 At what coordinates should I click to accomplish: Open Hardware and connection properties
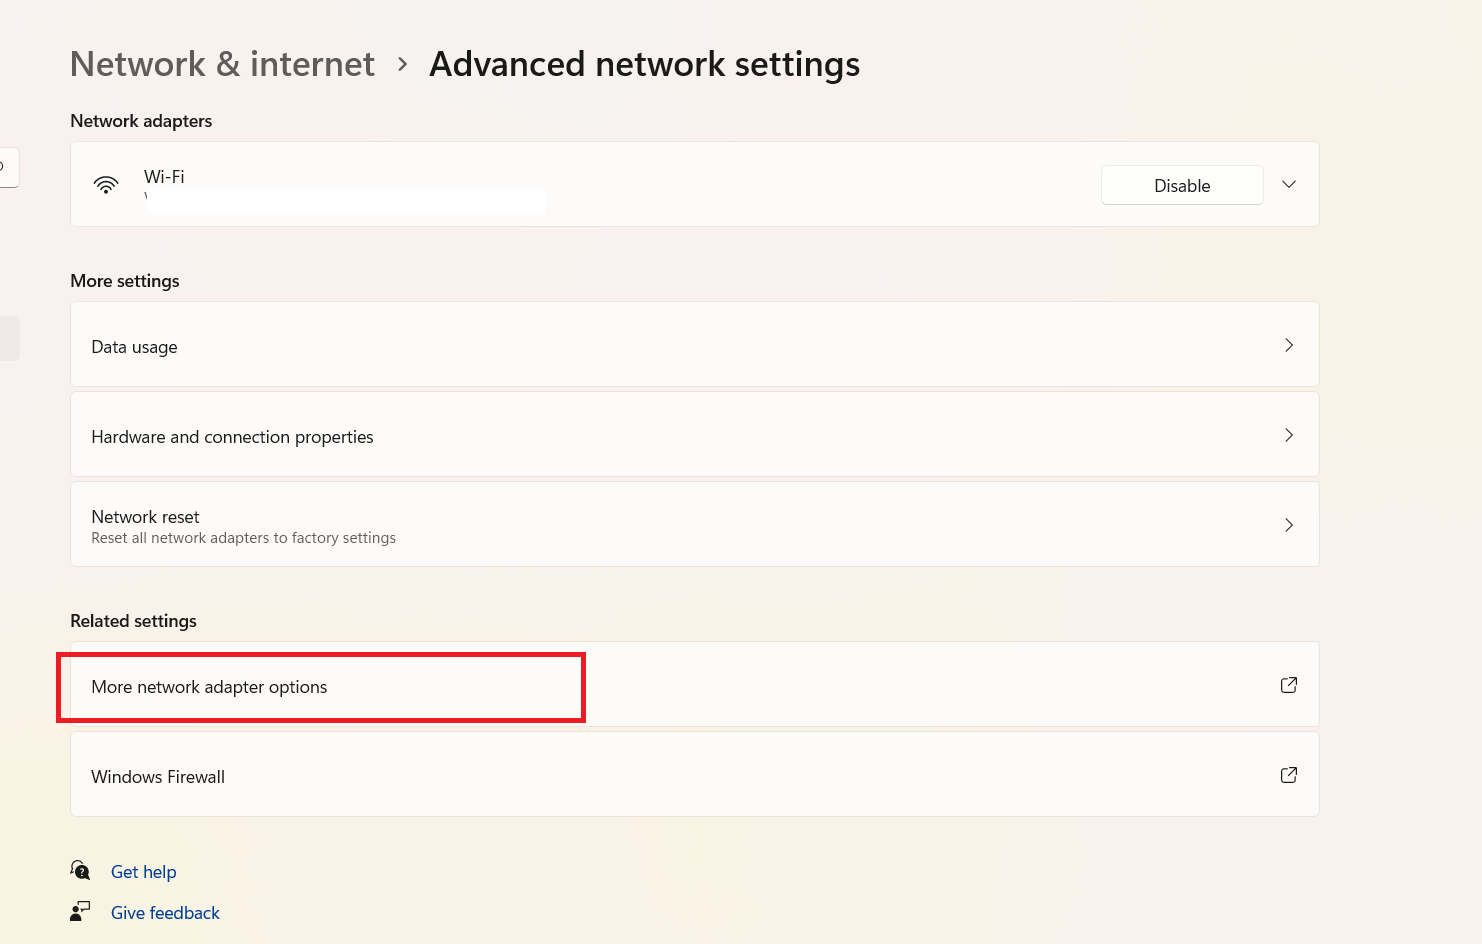pyautogui.click(x=695, y=434)
